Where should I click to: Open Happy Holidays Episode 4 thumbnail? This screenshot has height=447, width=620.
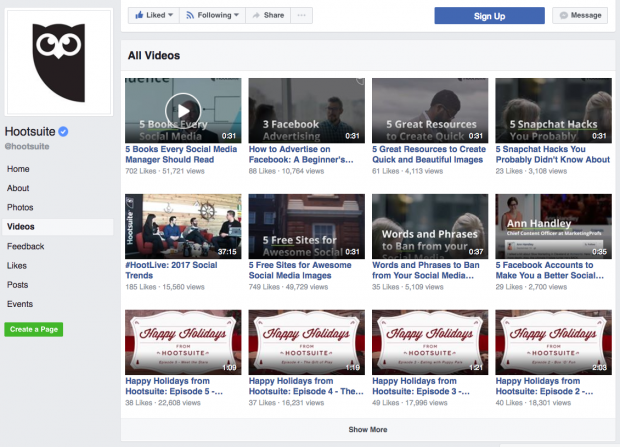pos(306,342)
